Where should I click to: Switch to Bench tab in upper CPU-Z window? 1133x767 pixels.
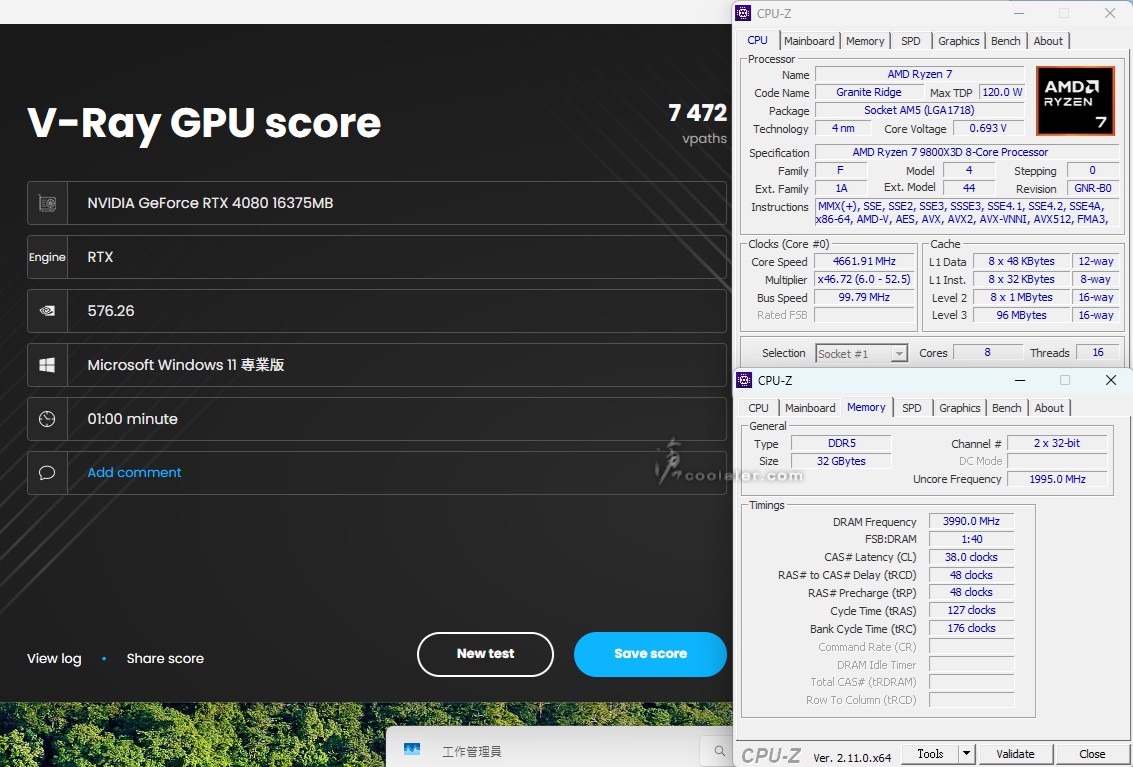[1006, 41]
